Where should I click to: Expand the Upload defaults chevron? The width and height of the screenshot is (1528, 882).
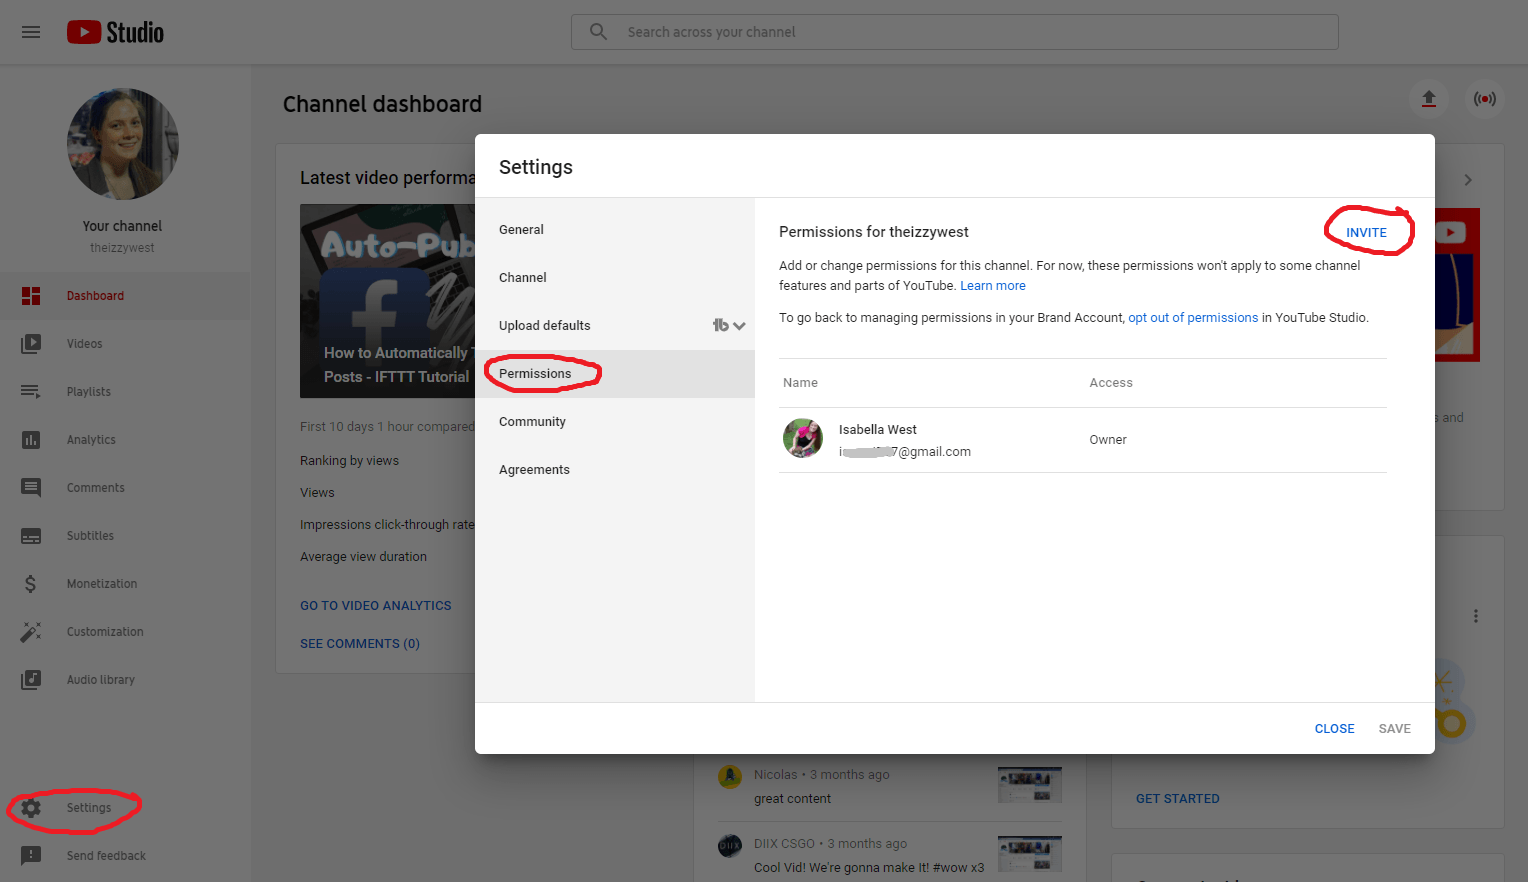[739, 325]
